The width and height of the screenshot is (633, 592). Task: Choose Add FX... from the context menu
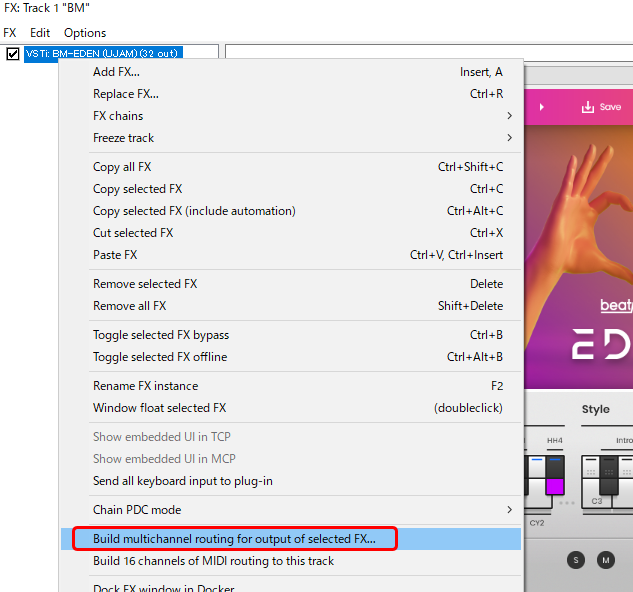tap(291, 72)
